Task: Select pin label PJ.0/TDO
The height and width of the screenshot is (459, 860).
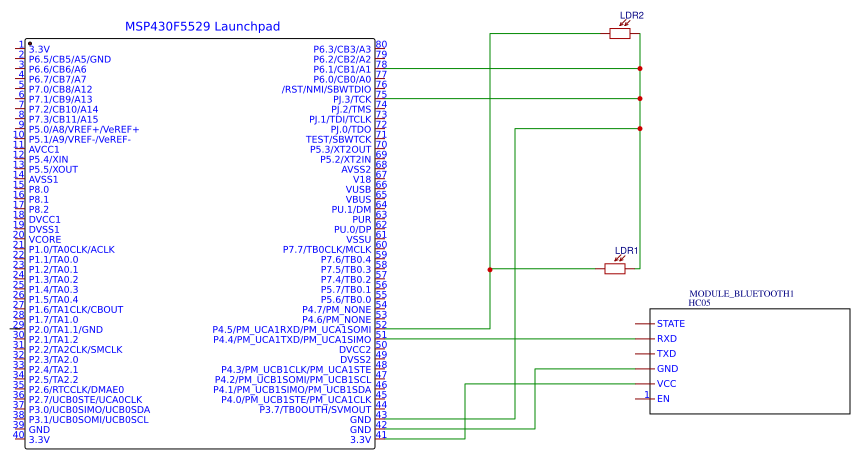Action: click(x=351, y=129)
